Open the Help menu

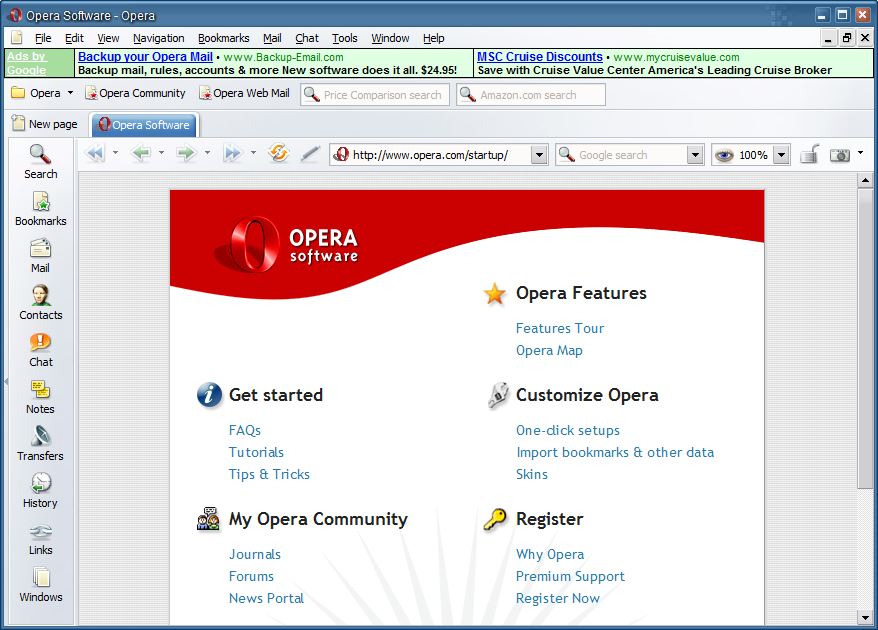coord(433,38)
